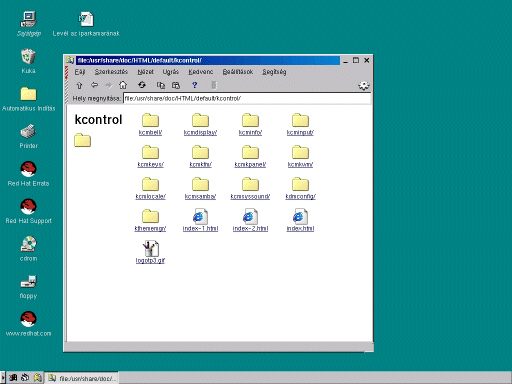Follow the index.html link
512x384 pixels.
click(x=300, y=229)
